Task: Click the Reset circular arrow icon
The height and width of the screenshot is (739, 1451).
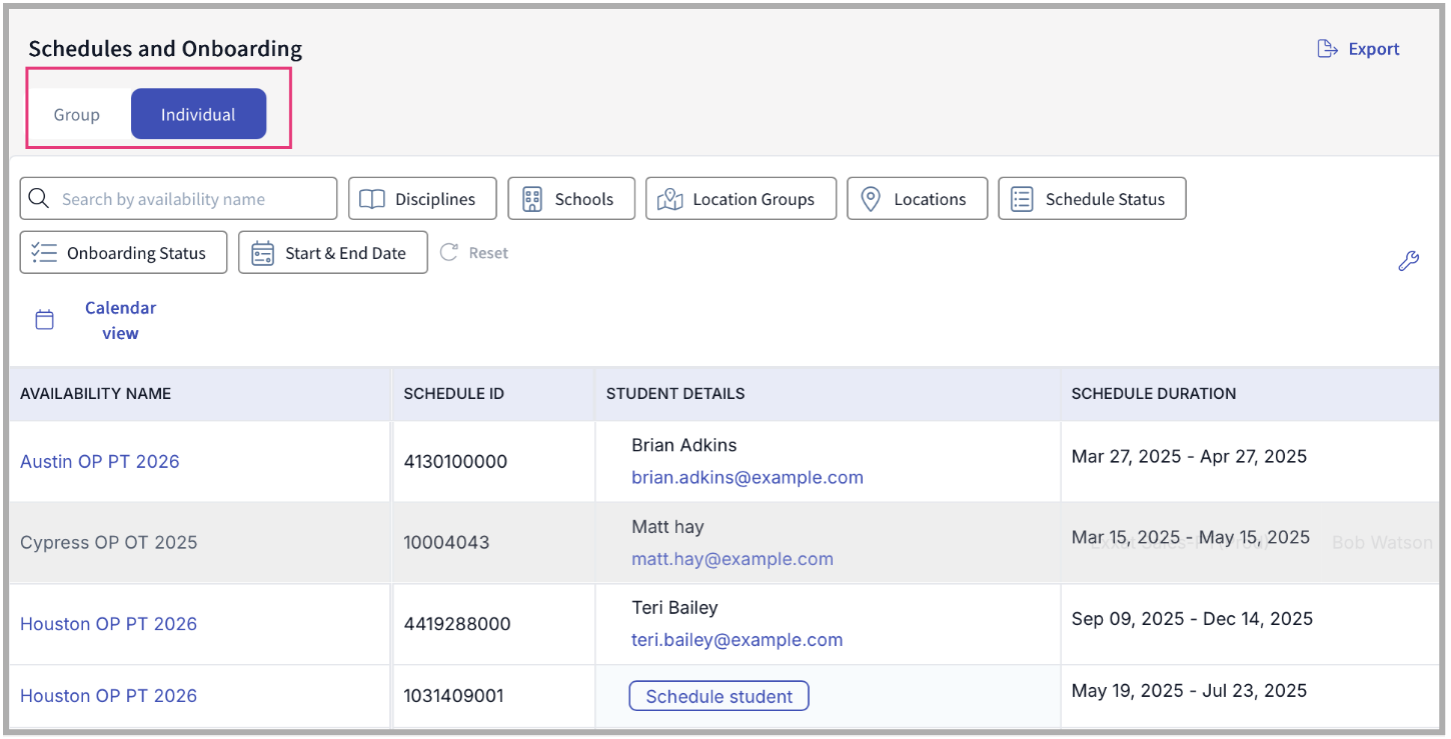Action: tap(449, 253)
